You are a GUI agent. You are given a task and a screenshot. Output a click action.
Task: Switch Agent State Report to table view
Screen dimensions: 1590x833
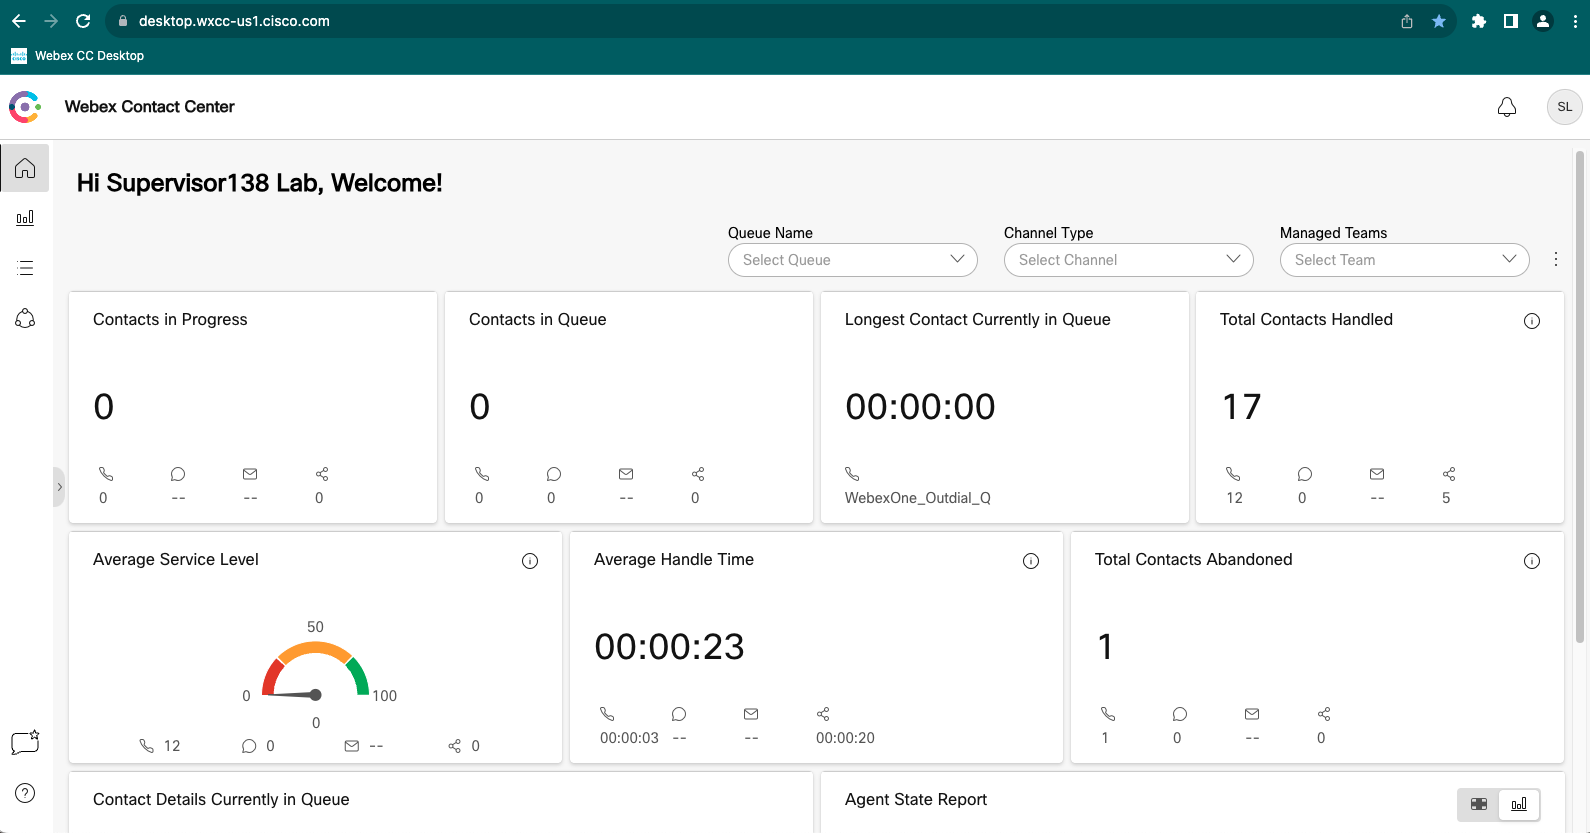[x=1479, y=804]
